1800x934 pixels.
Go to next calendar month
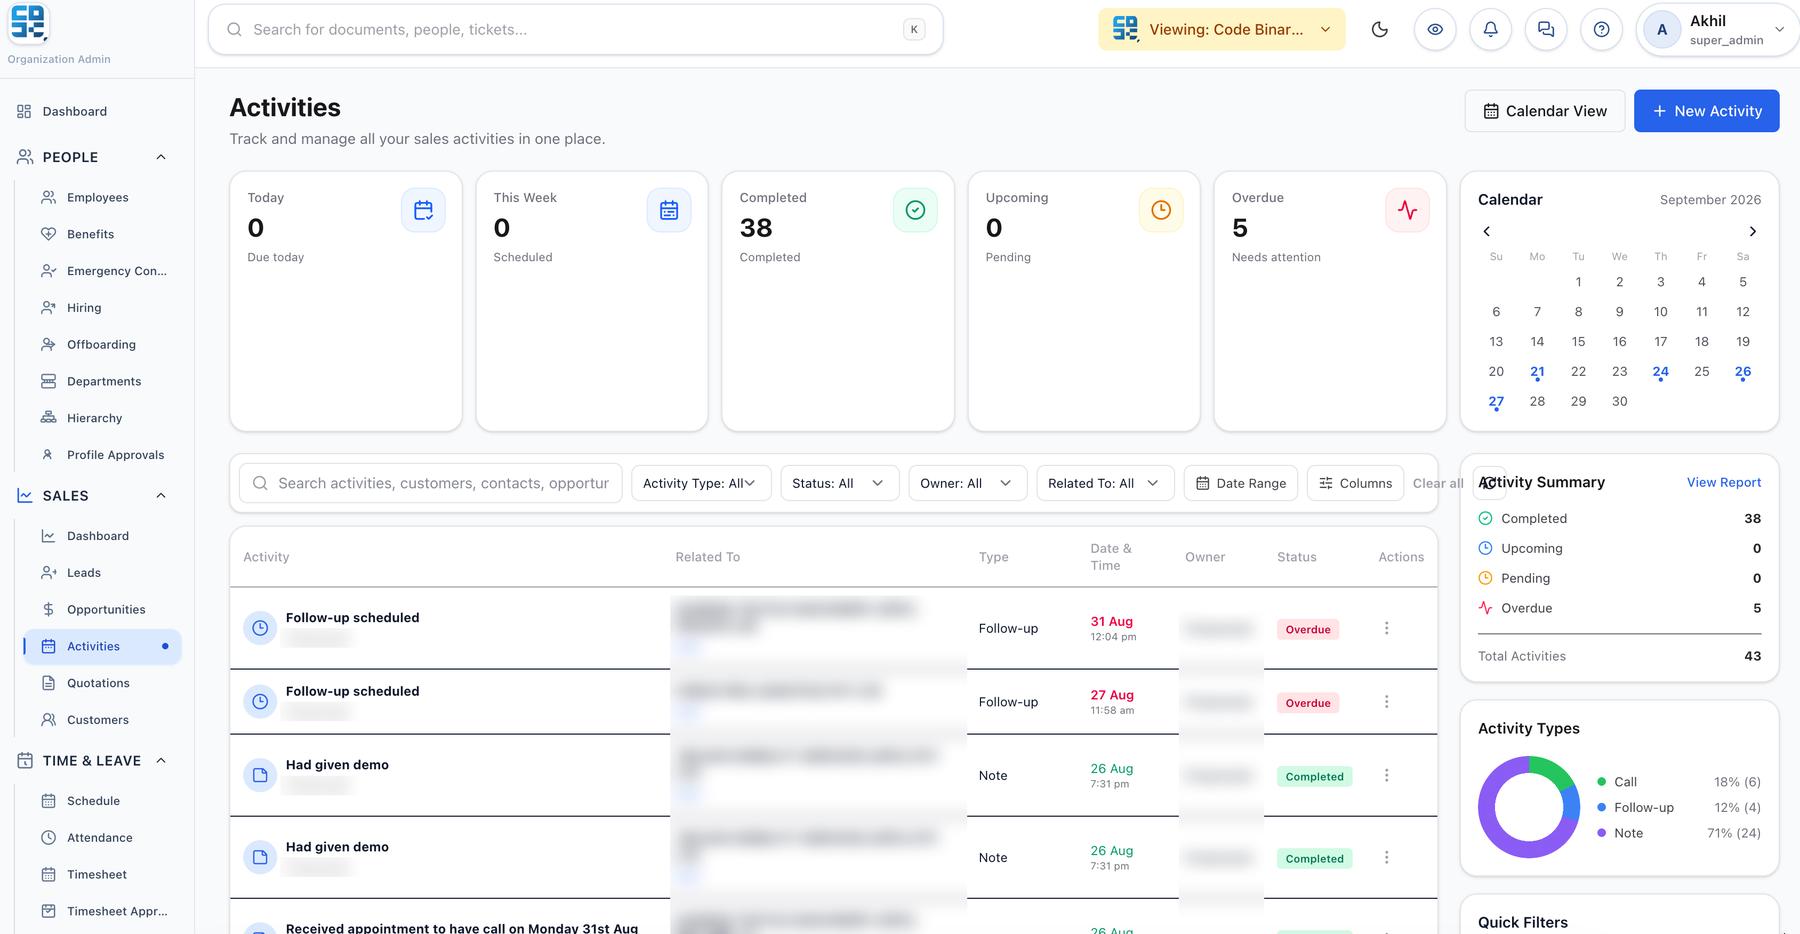tap(1752, 231)
